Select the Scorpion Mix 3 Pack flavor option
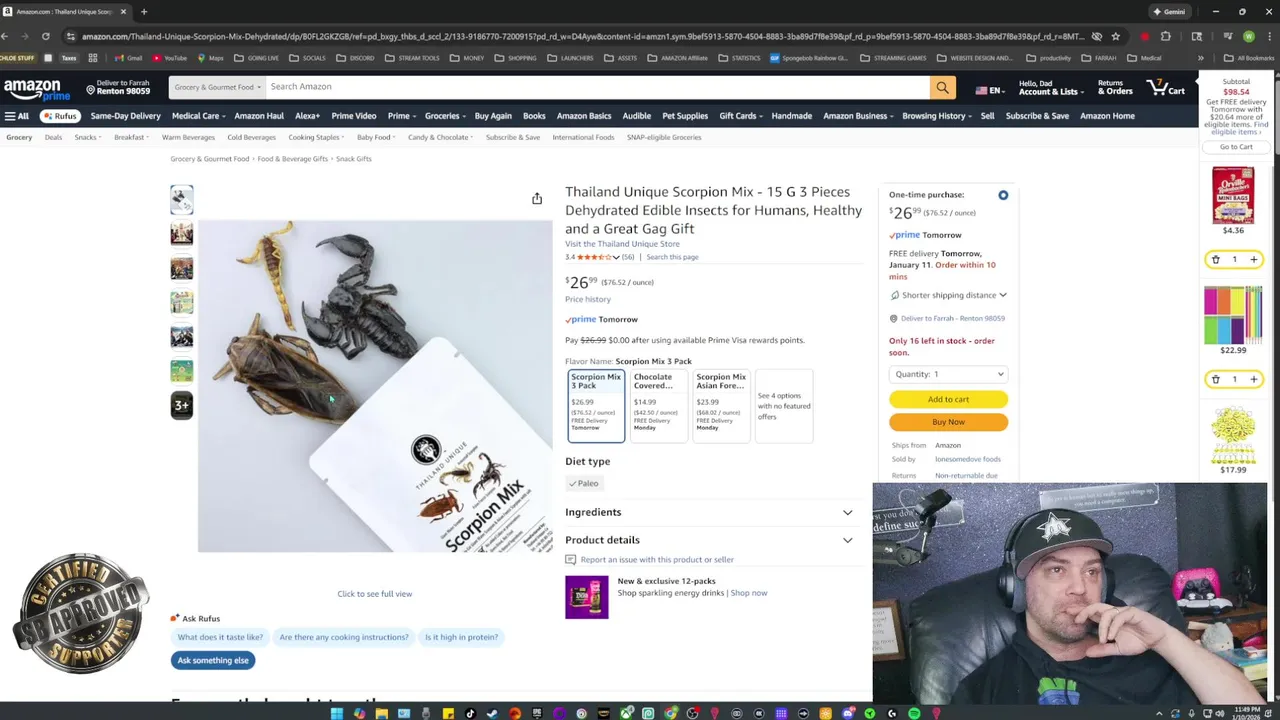 point(596,405)
